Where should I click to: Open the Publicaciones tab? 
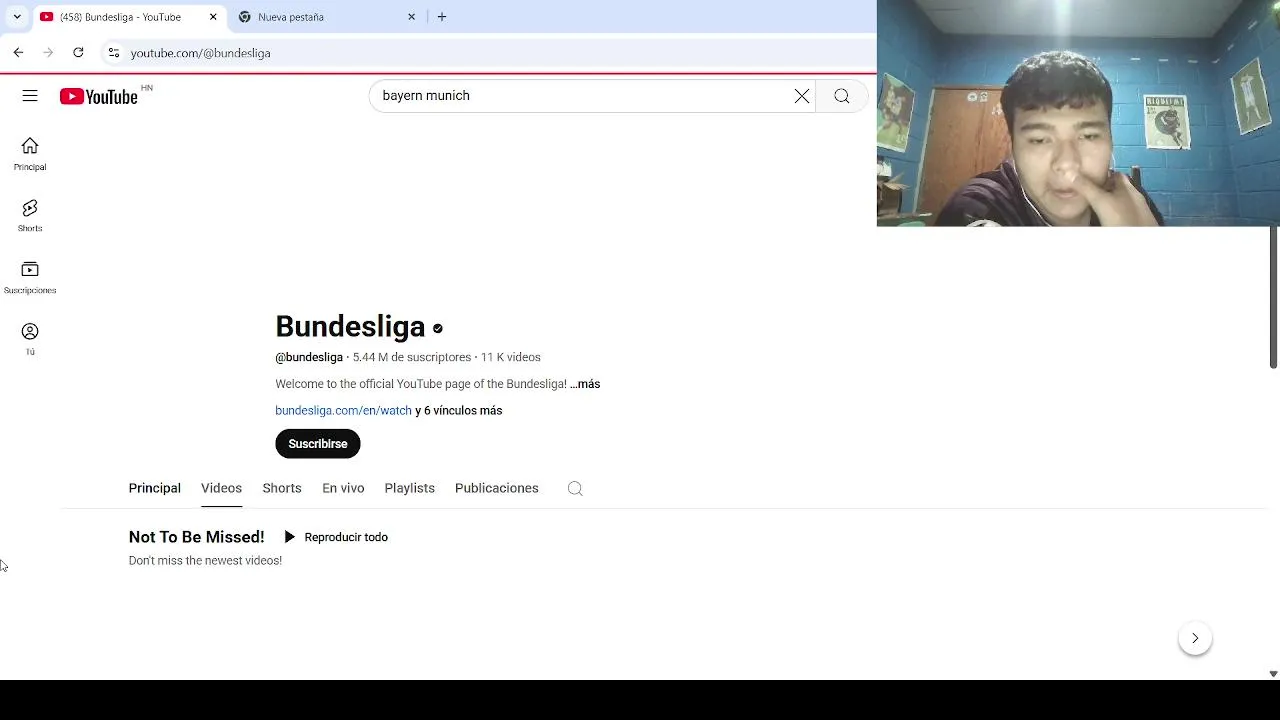(497, 488)
